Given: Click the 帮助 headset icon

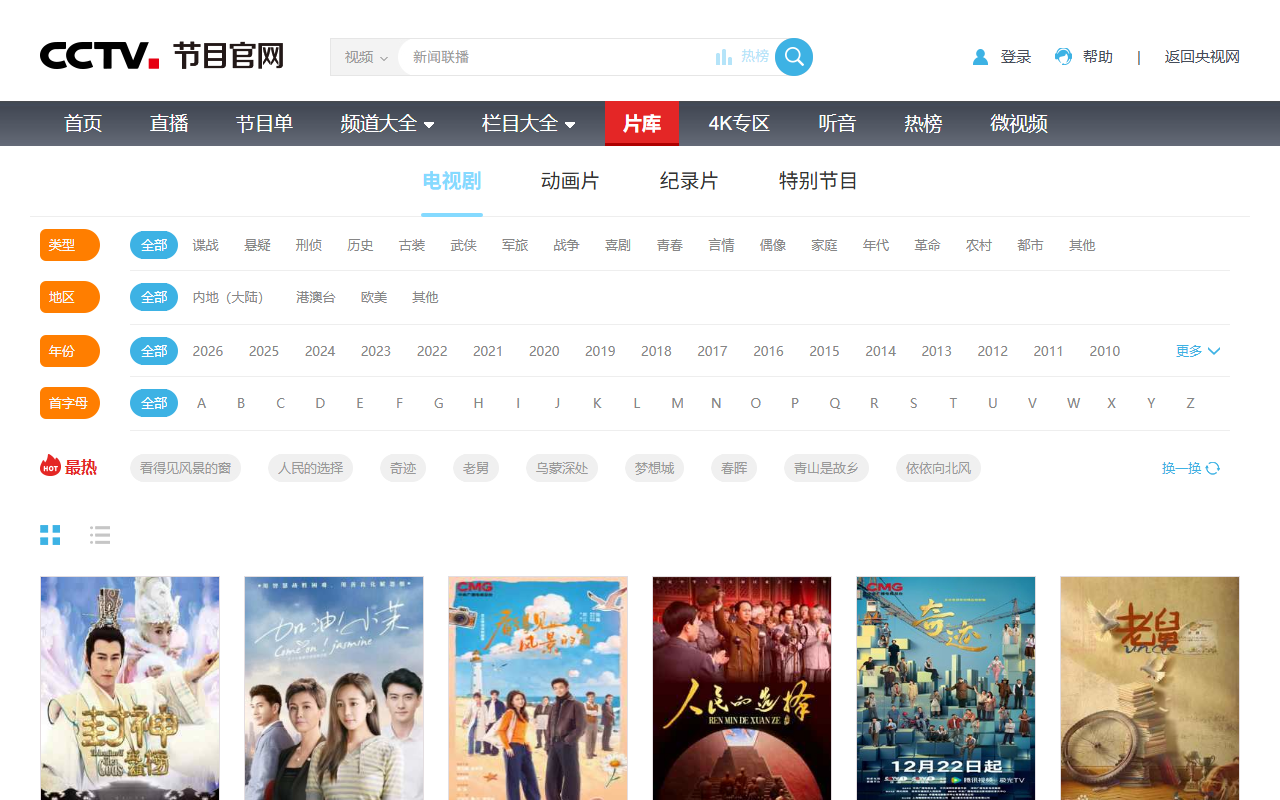Looking at the screenshot, I should click(x=1063, y=57).
